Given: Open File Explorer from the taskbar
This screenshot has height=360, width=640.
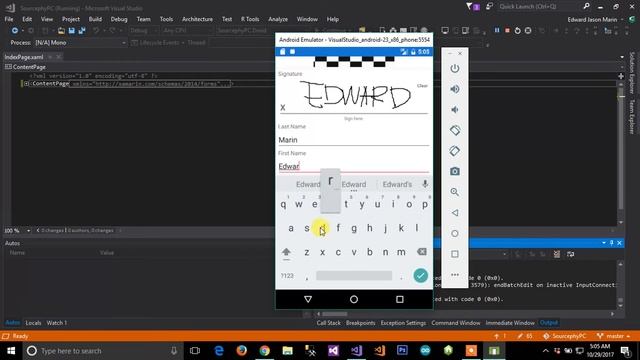Looking at the screenshot, I should 287,351.
